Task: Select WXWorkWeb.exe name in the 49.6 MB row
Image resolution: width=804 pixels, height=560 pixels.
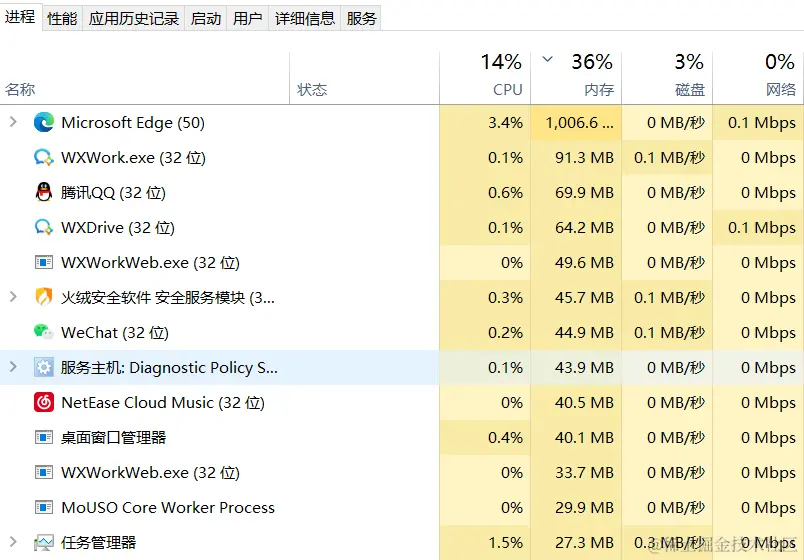Action: tap(150, 263)
